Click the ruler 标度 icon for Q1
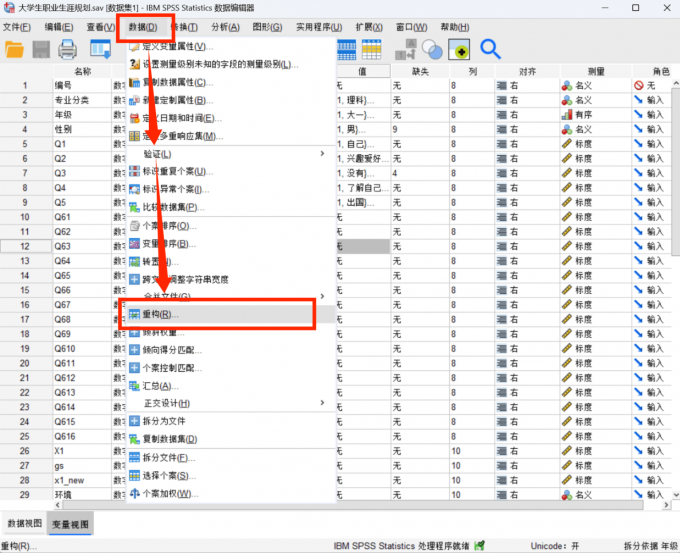 coord(567,144)
